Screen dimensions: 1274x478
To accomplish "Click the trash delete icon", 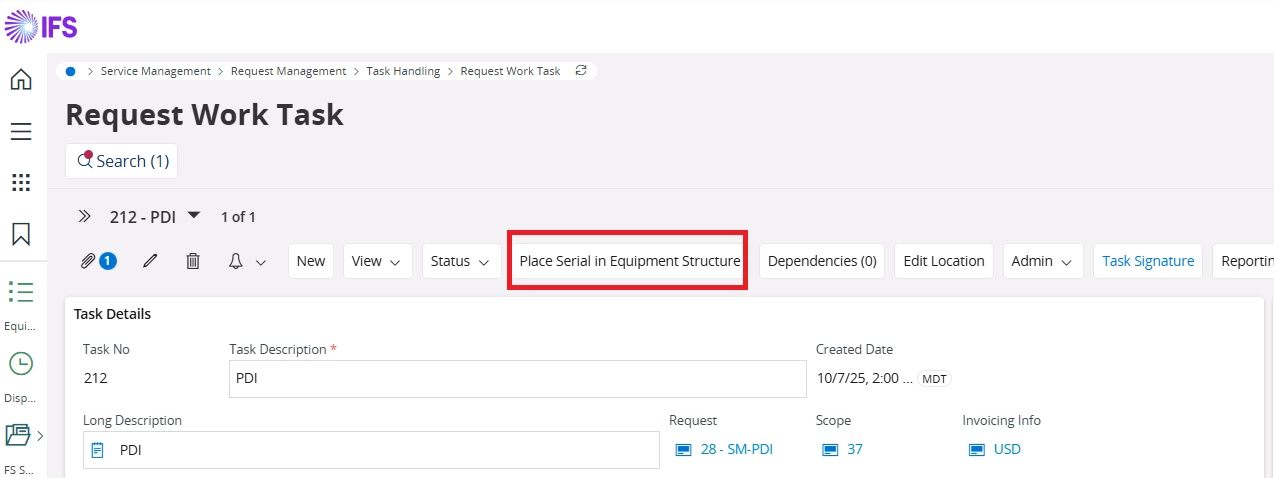I will click(x=193, y=261).
